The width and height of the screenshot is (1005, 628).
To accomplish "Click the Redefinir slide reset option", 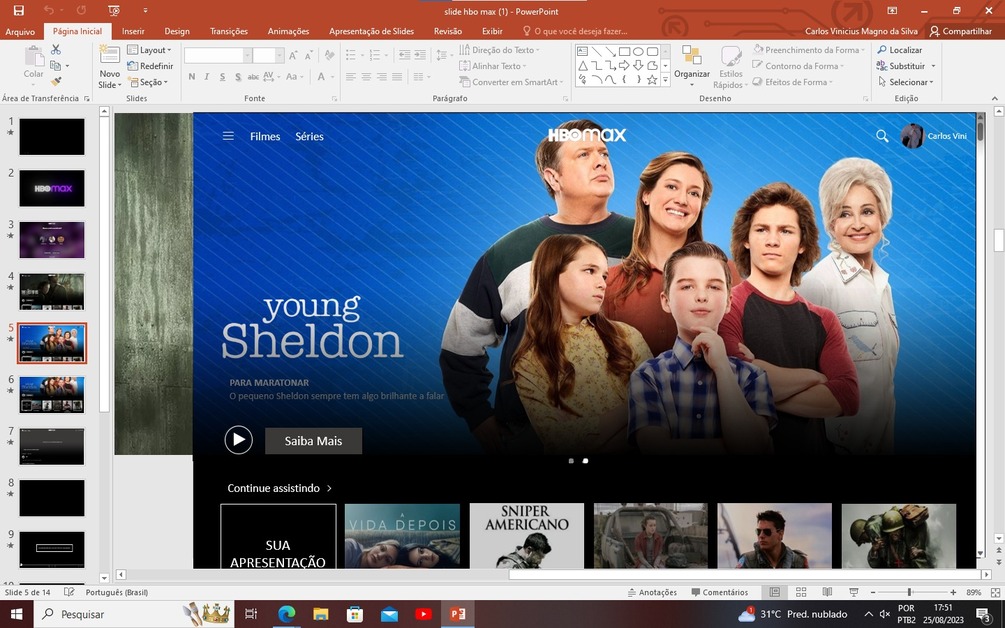I will [151, 66].
